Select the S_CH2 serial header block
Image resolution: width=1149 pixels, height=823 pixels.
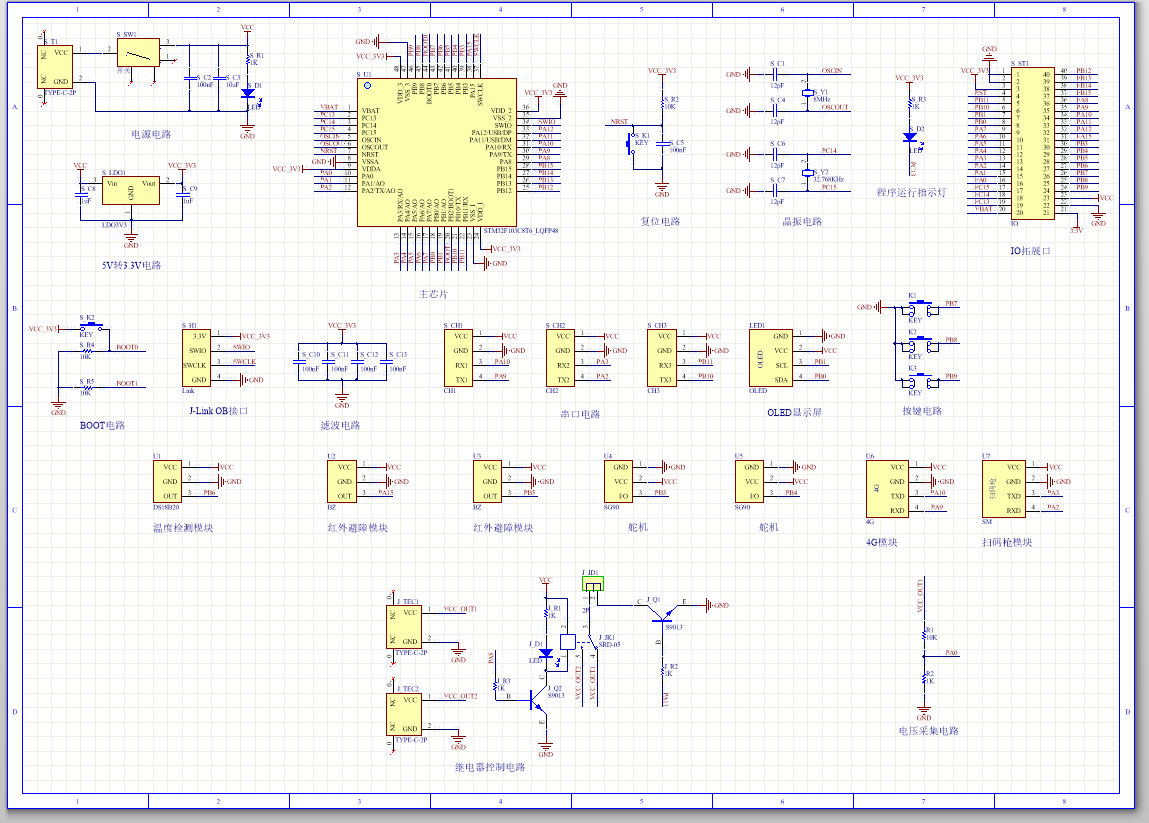[x=561, y=358]
